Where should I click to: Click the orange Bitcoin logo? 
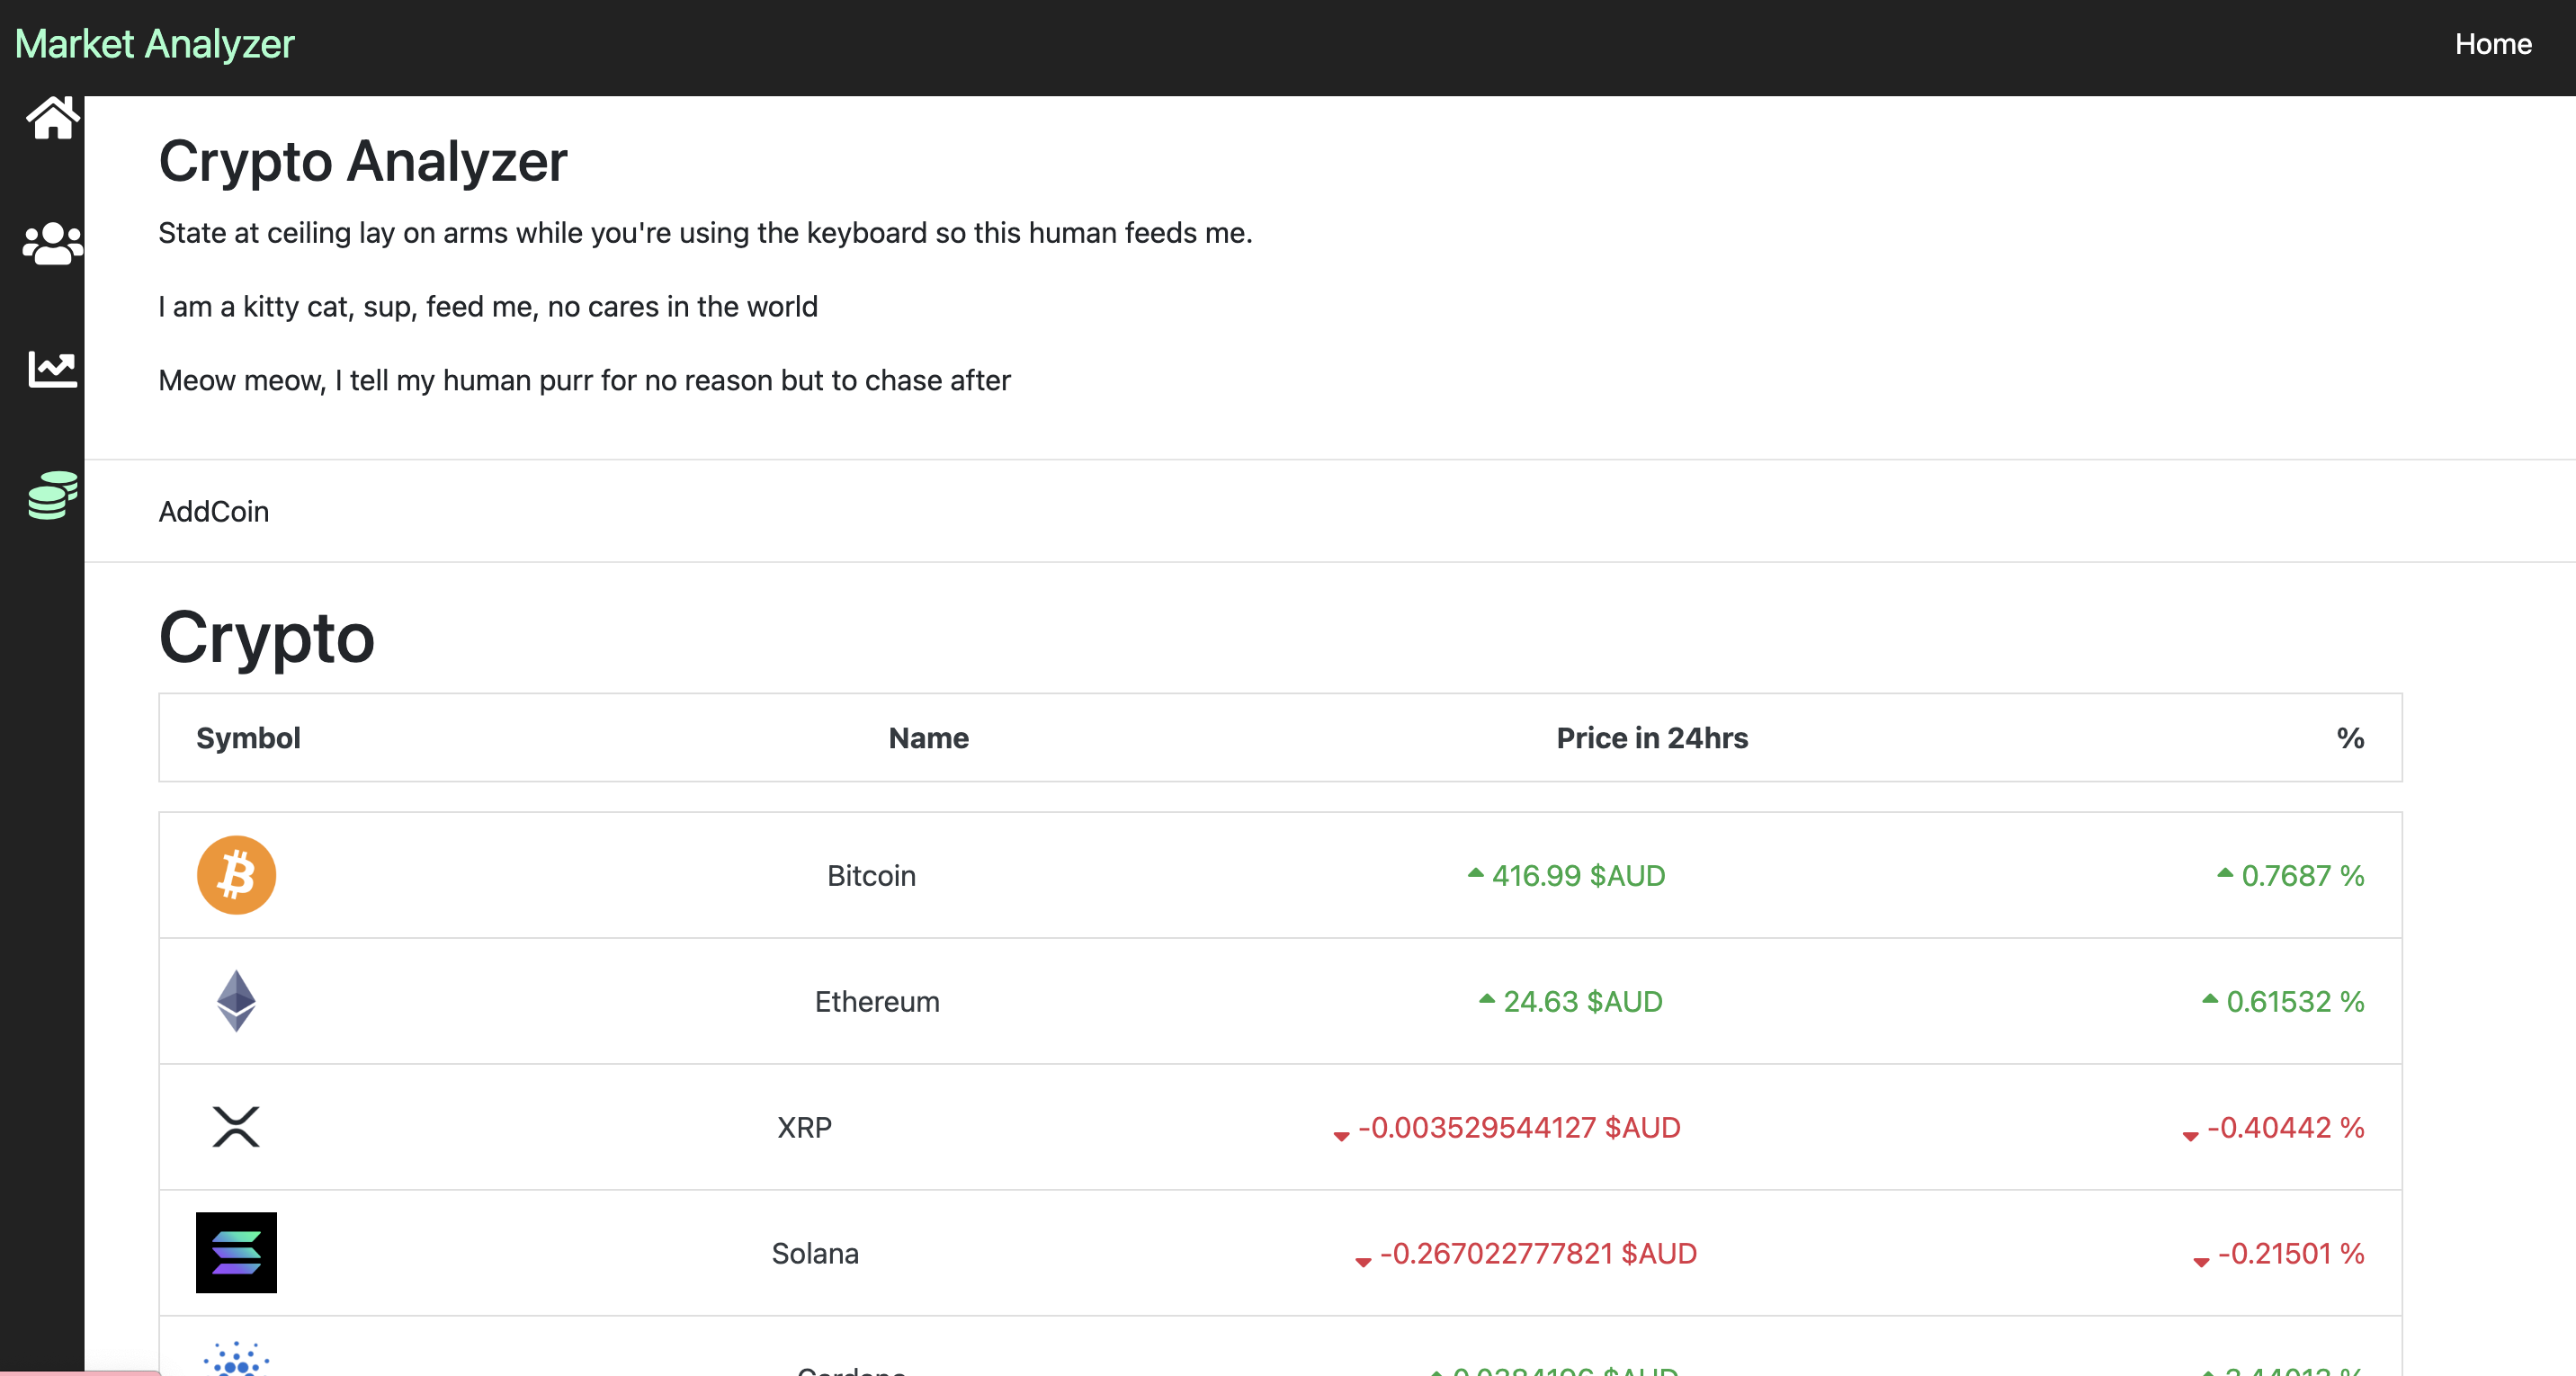[236, 875]
